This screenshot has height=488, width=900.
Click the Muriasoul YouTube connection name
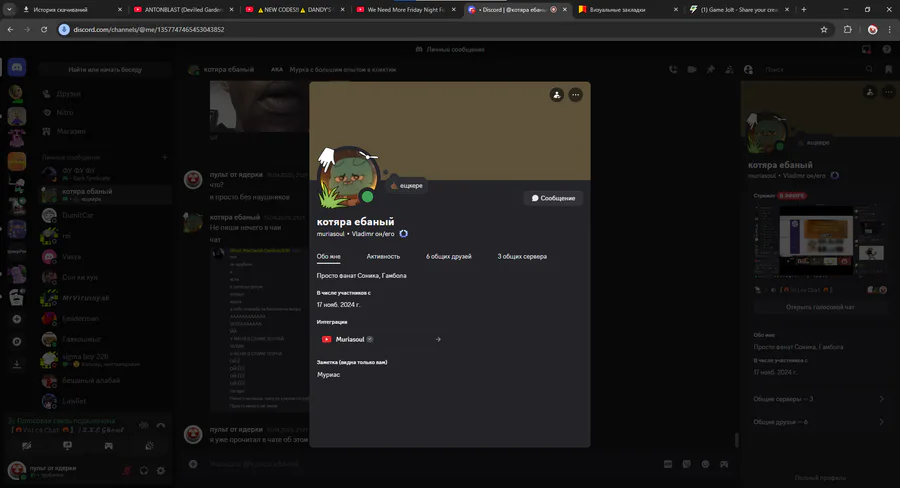tap(350, 339)
